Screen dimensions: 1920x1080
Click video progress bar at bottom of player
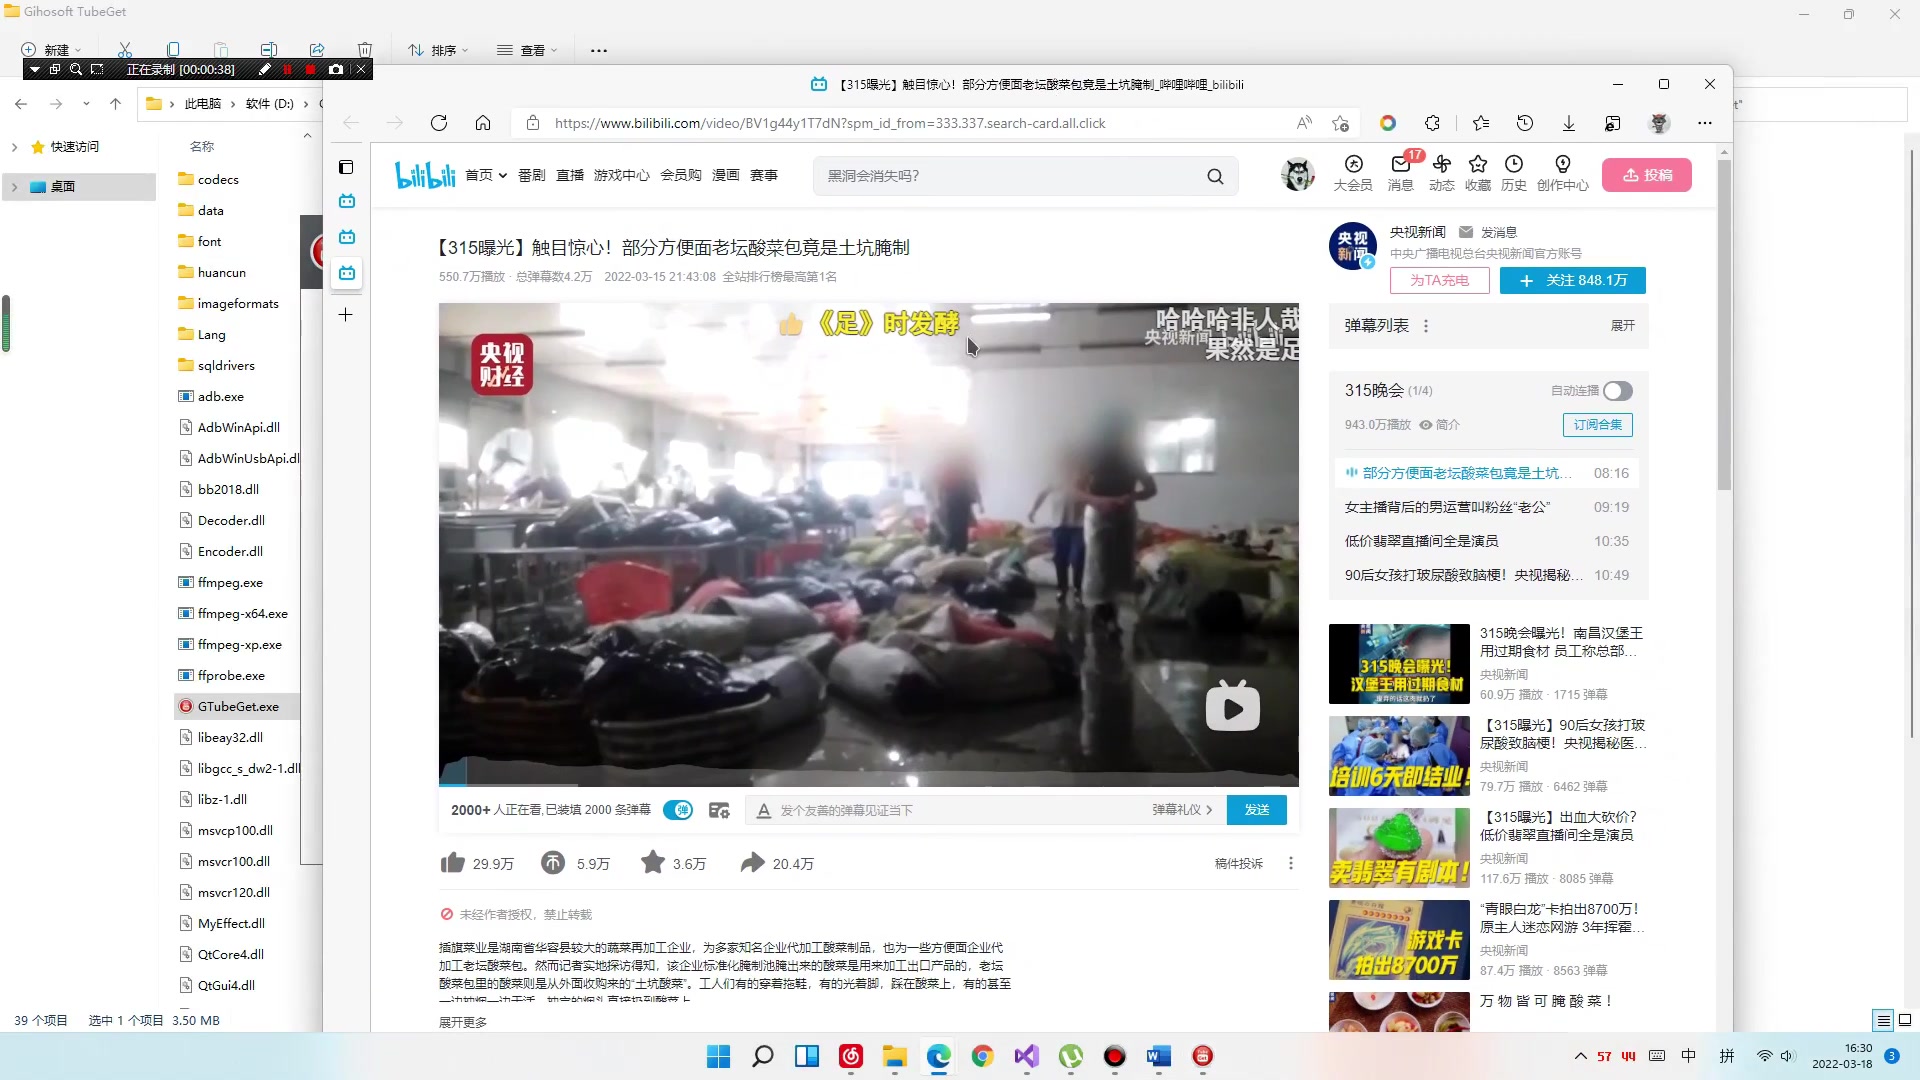point(869,783)
